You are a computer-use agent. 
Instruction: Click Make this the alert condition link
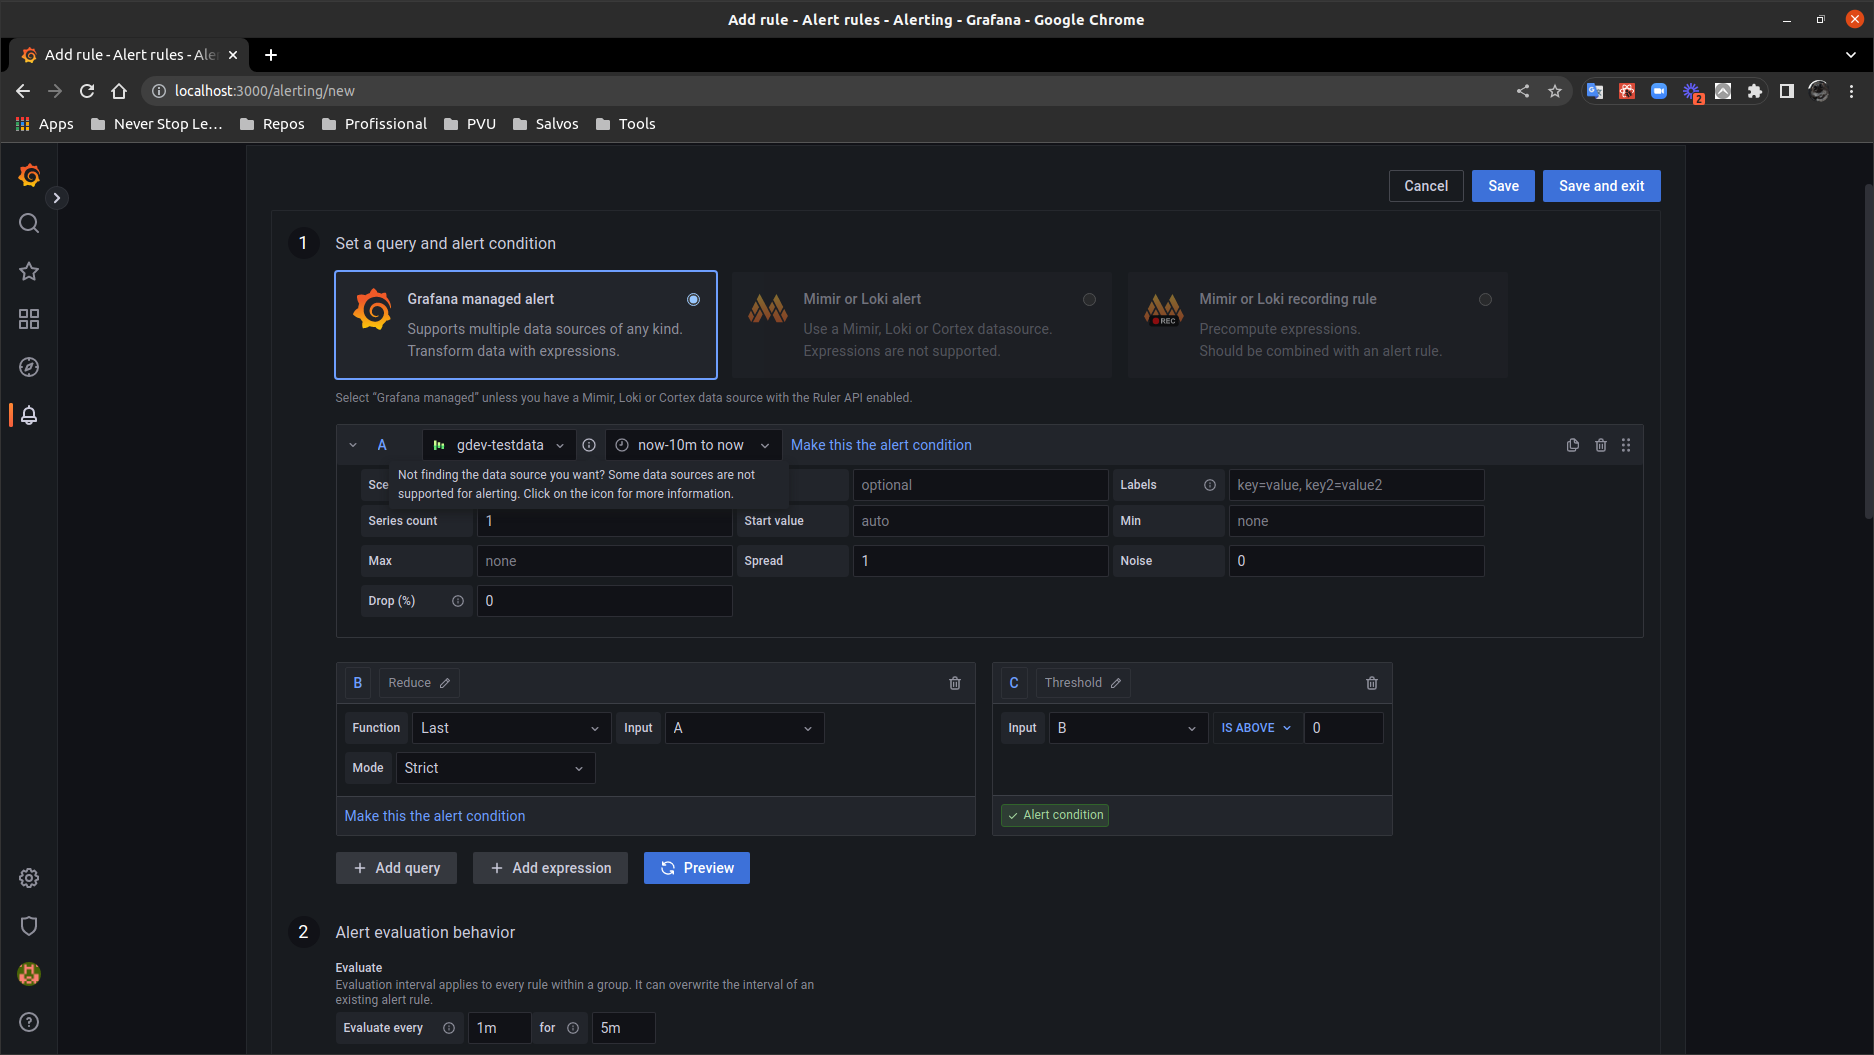click(x=434, y=815)
